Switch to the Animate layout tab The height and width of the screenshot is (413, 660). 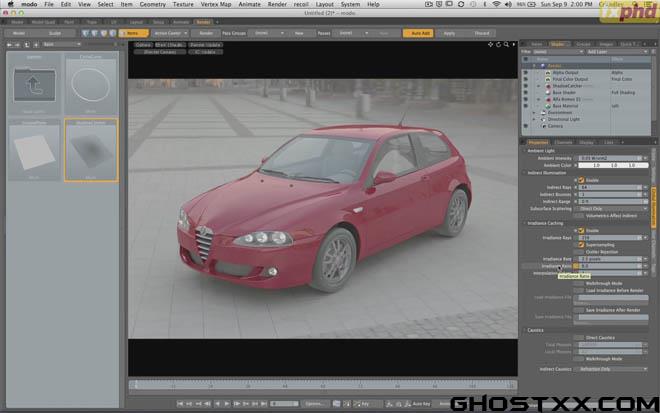click(x=181, y=22)
